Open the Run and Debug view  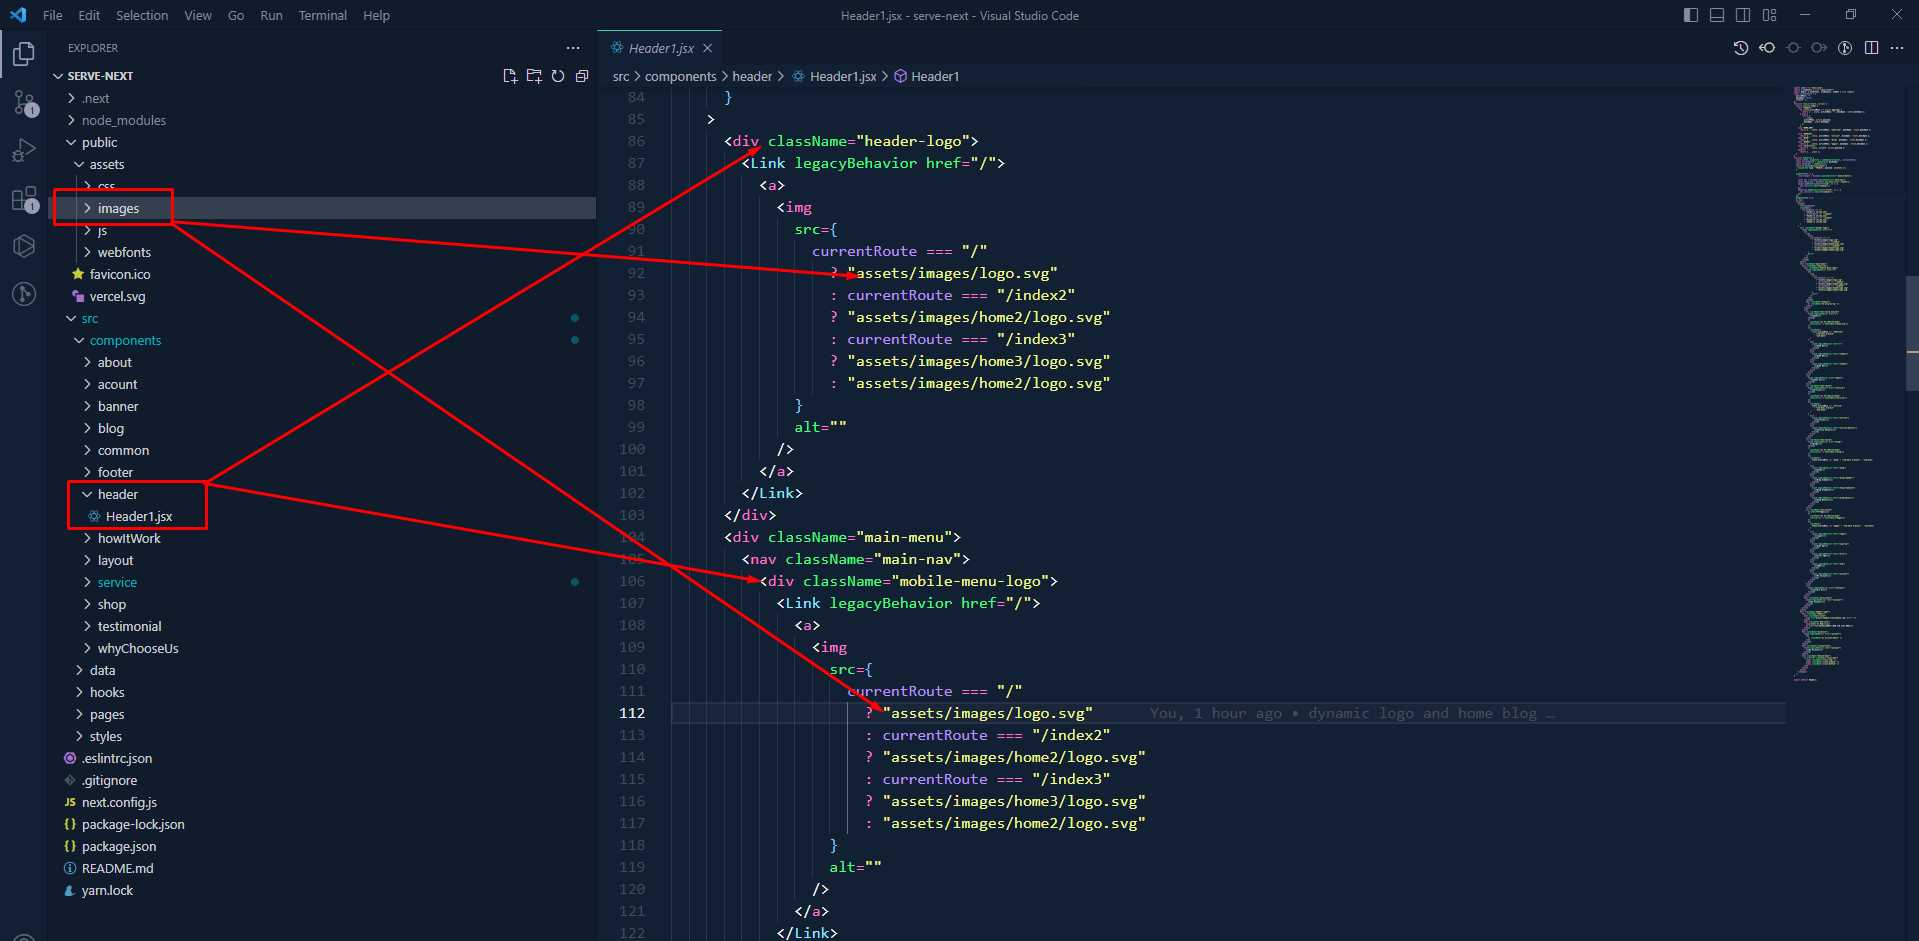tap(24, 150)
